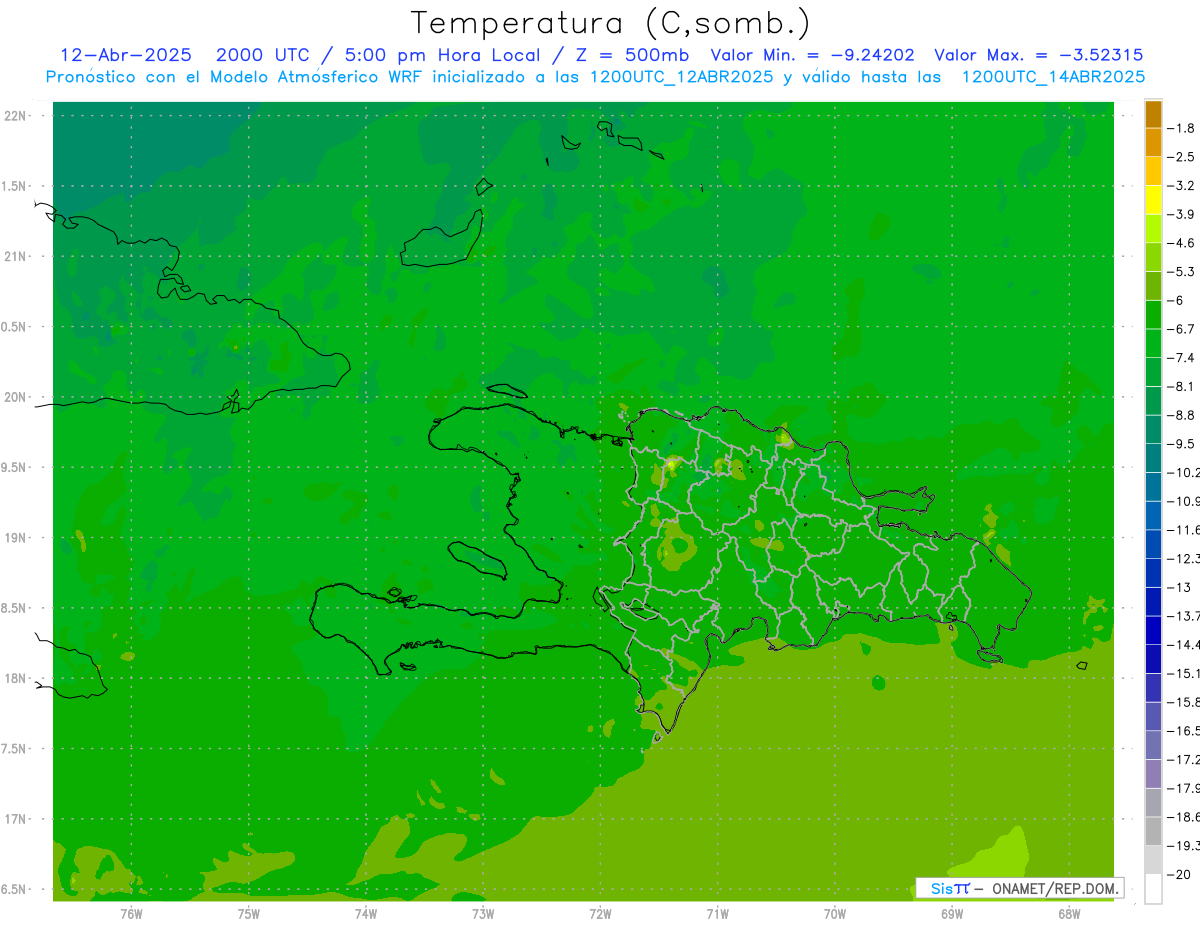Click the "-13" color scale label

(x=1178, y=587)
